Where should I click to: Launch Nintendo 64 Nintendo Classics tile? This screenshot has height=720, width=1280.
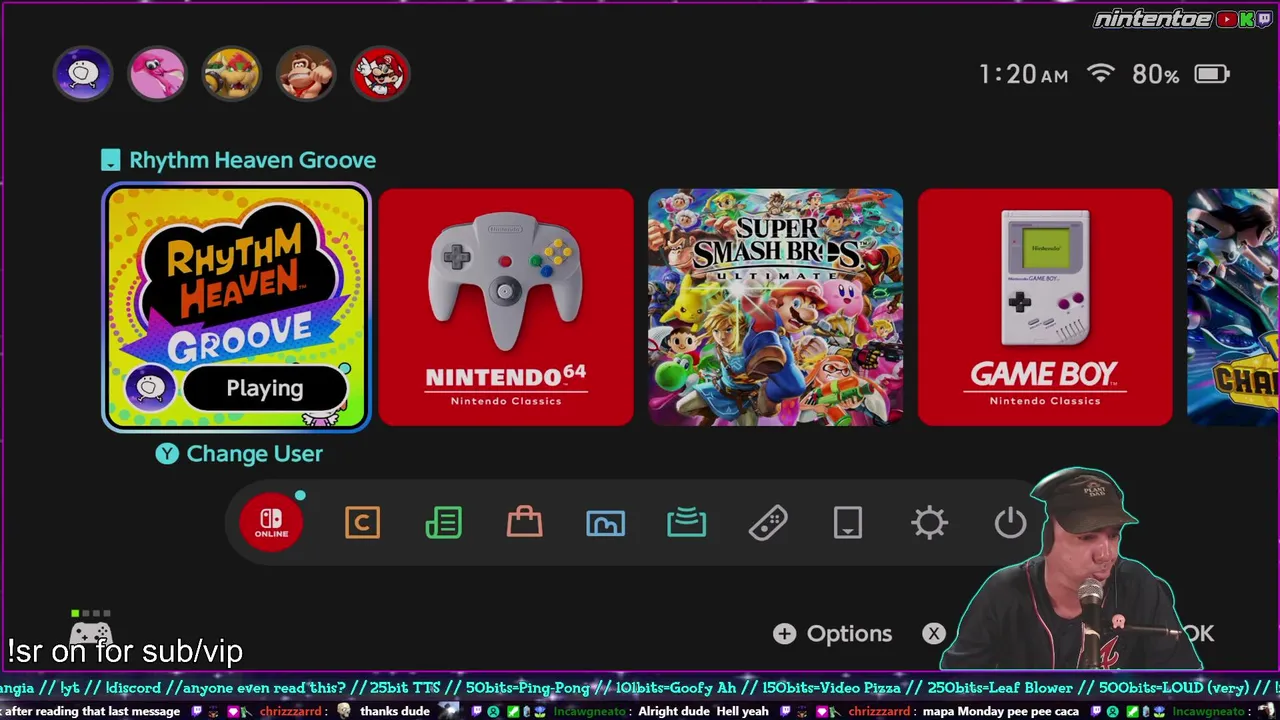(506, 307)
